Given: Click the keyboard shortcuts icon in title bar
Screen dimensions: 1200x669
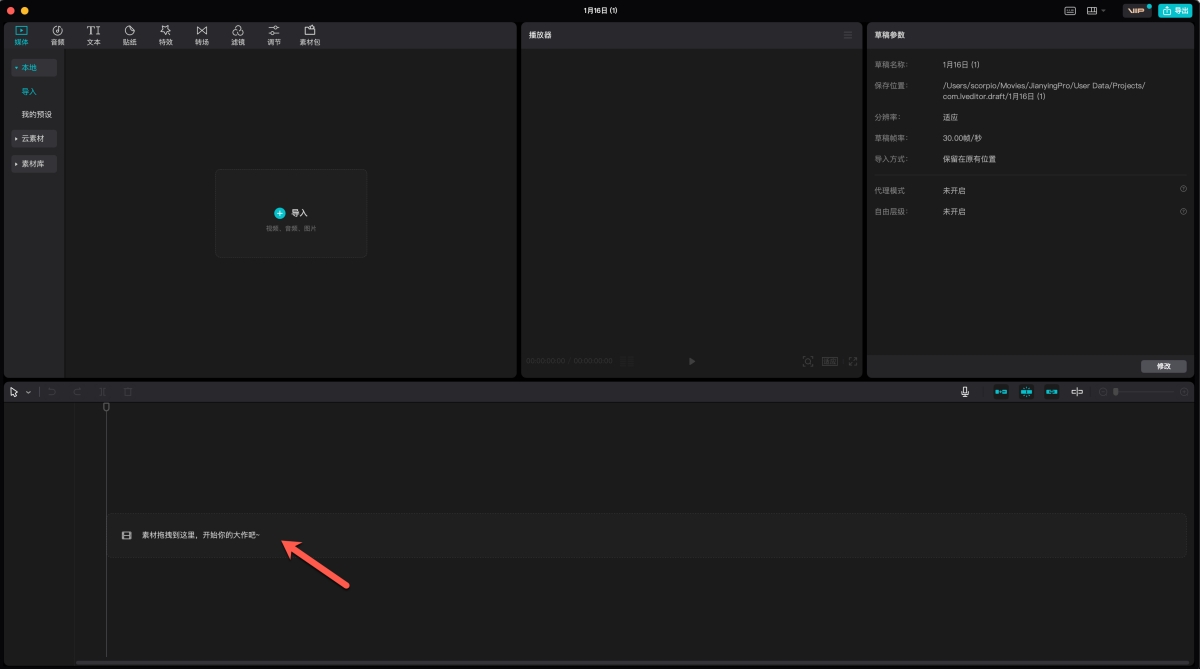Looking at the screenshot, I should pyautogui.click(x=1070, y=10).
